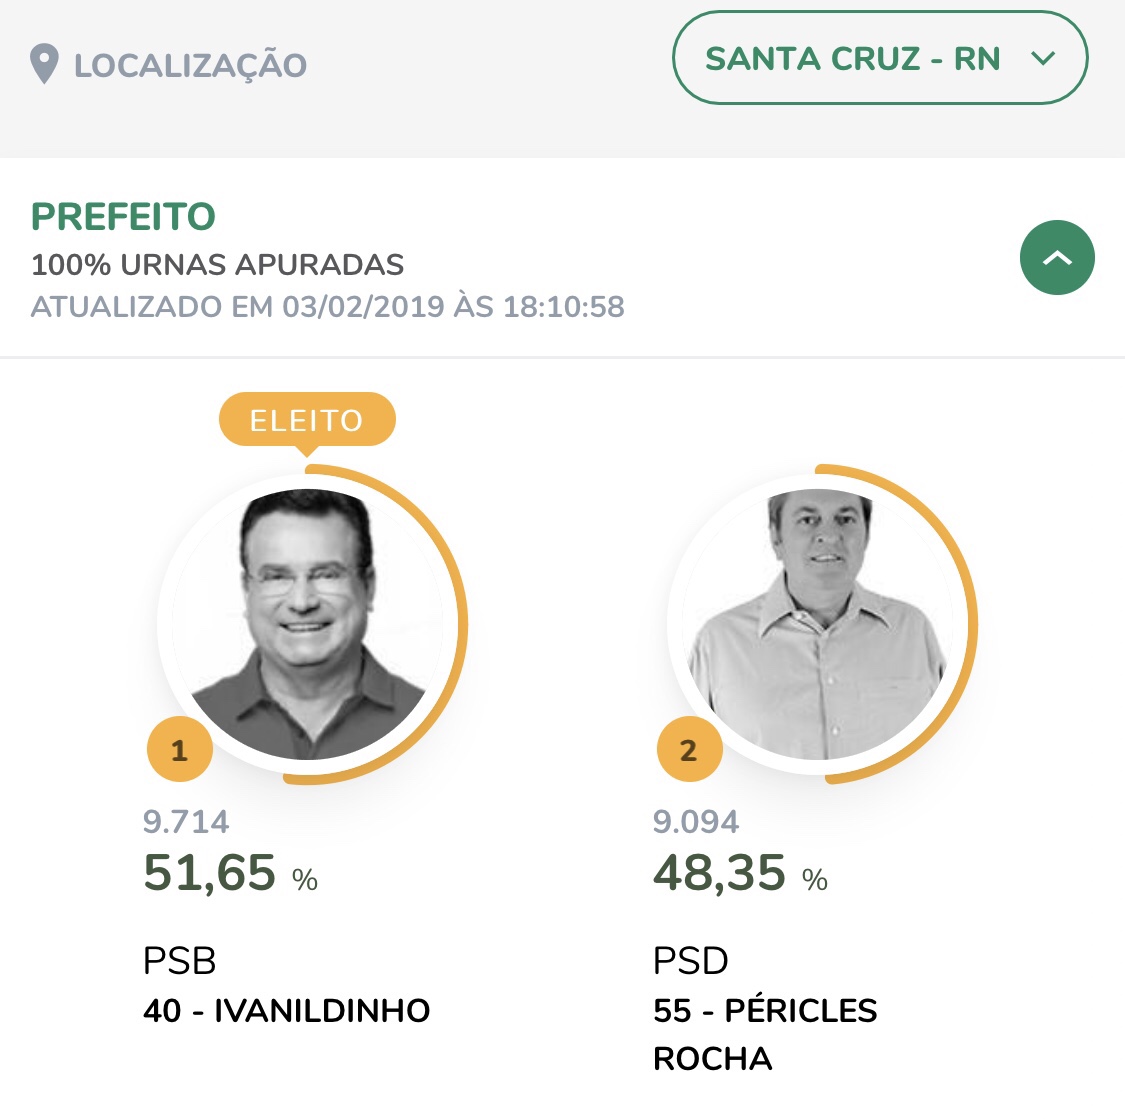Image resolution: width=1125 pixels, height=1119 pixels.
Task: Open the SANTA CRUZ - RN dropdown
Action: pyautogui.click(x=853, y=59)
